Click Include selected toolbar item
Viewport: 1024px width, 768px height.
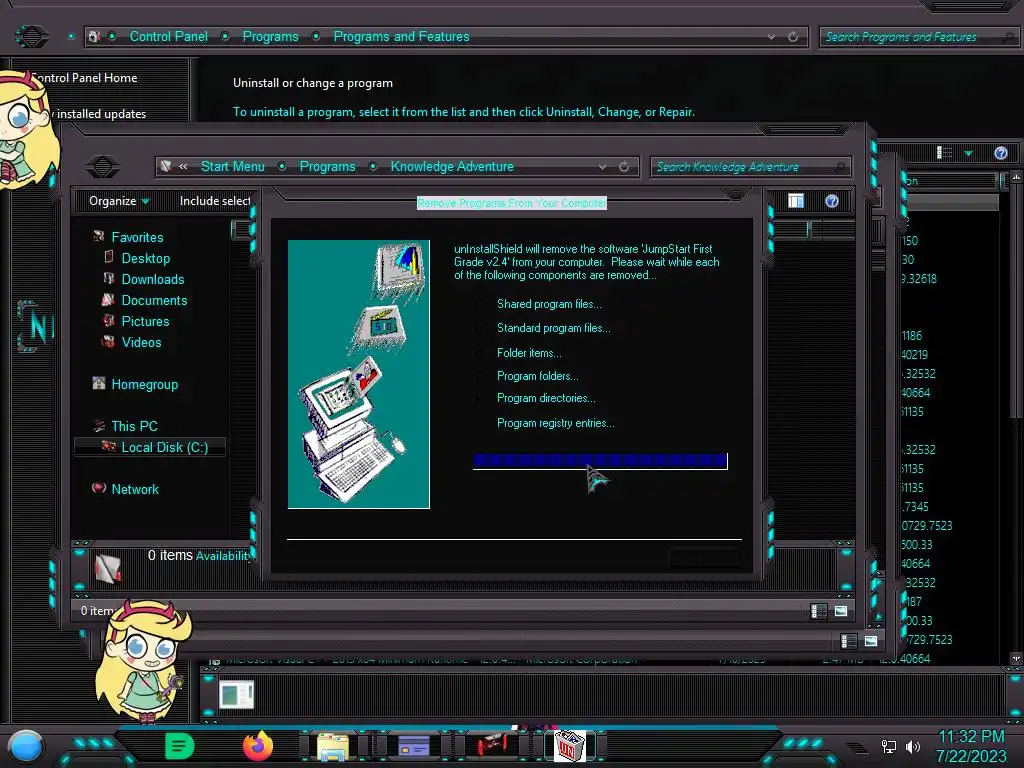(x=215, y=201)
